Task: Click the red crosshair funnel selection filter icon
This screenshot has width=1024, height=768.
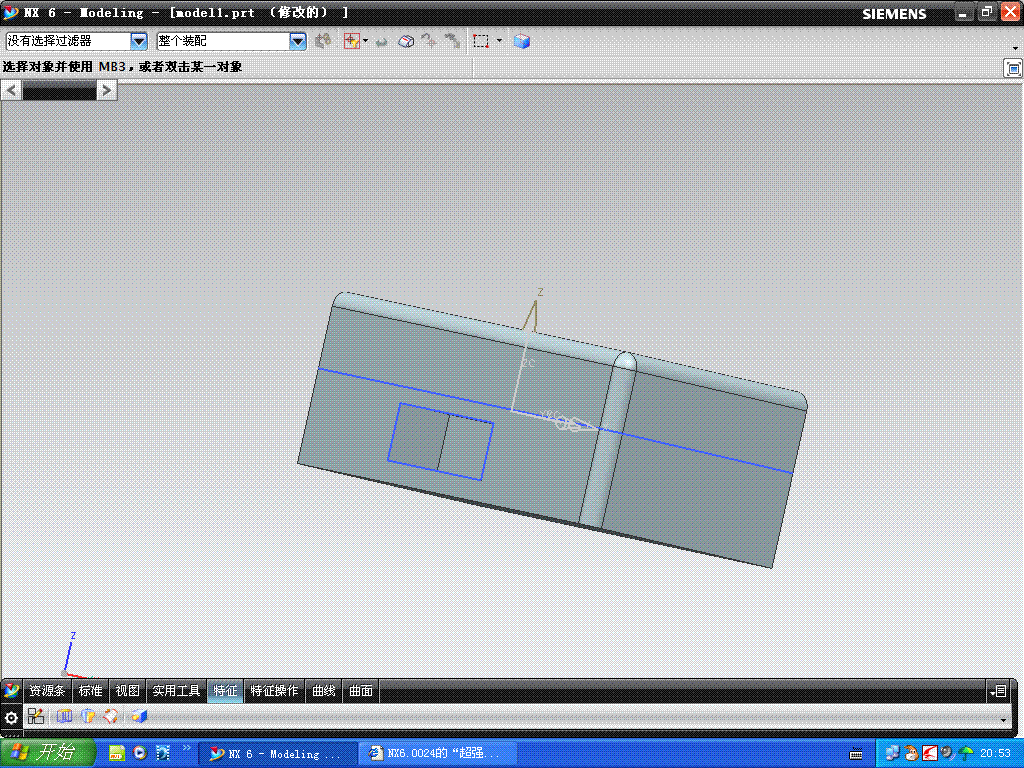Action: pyautogui.click(x=351, y=41)
